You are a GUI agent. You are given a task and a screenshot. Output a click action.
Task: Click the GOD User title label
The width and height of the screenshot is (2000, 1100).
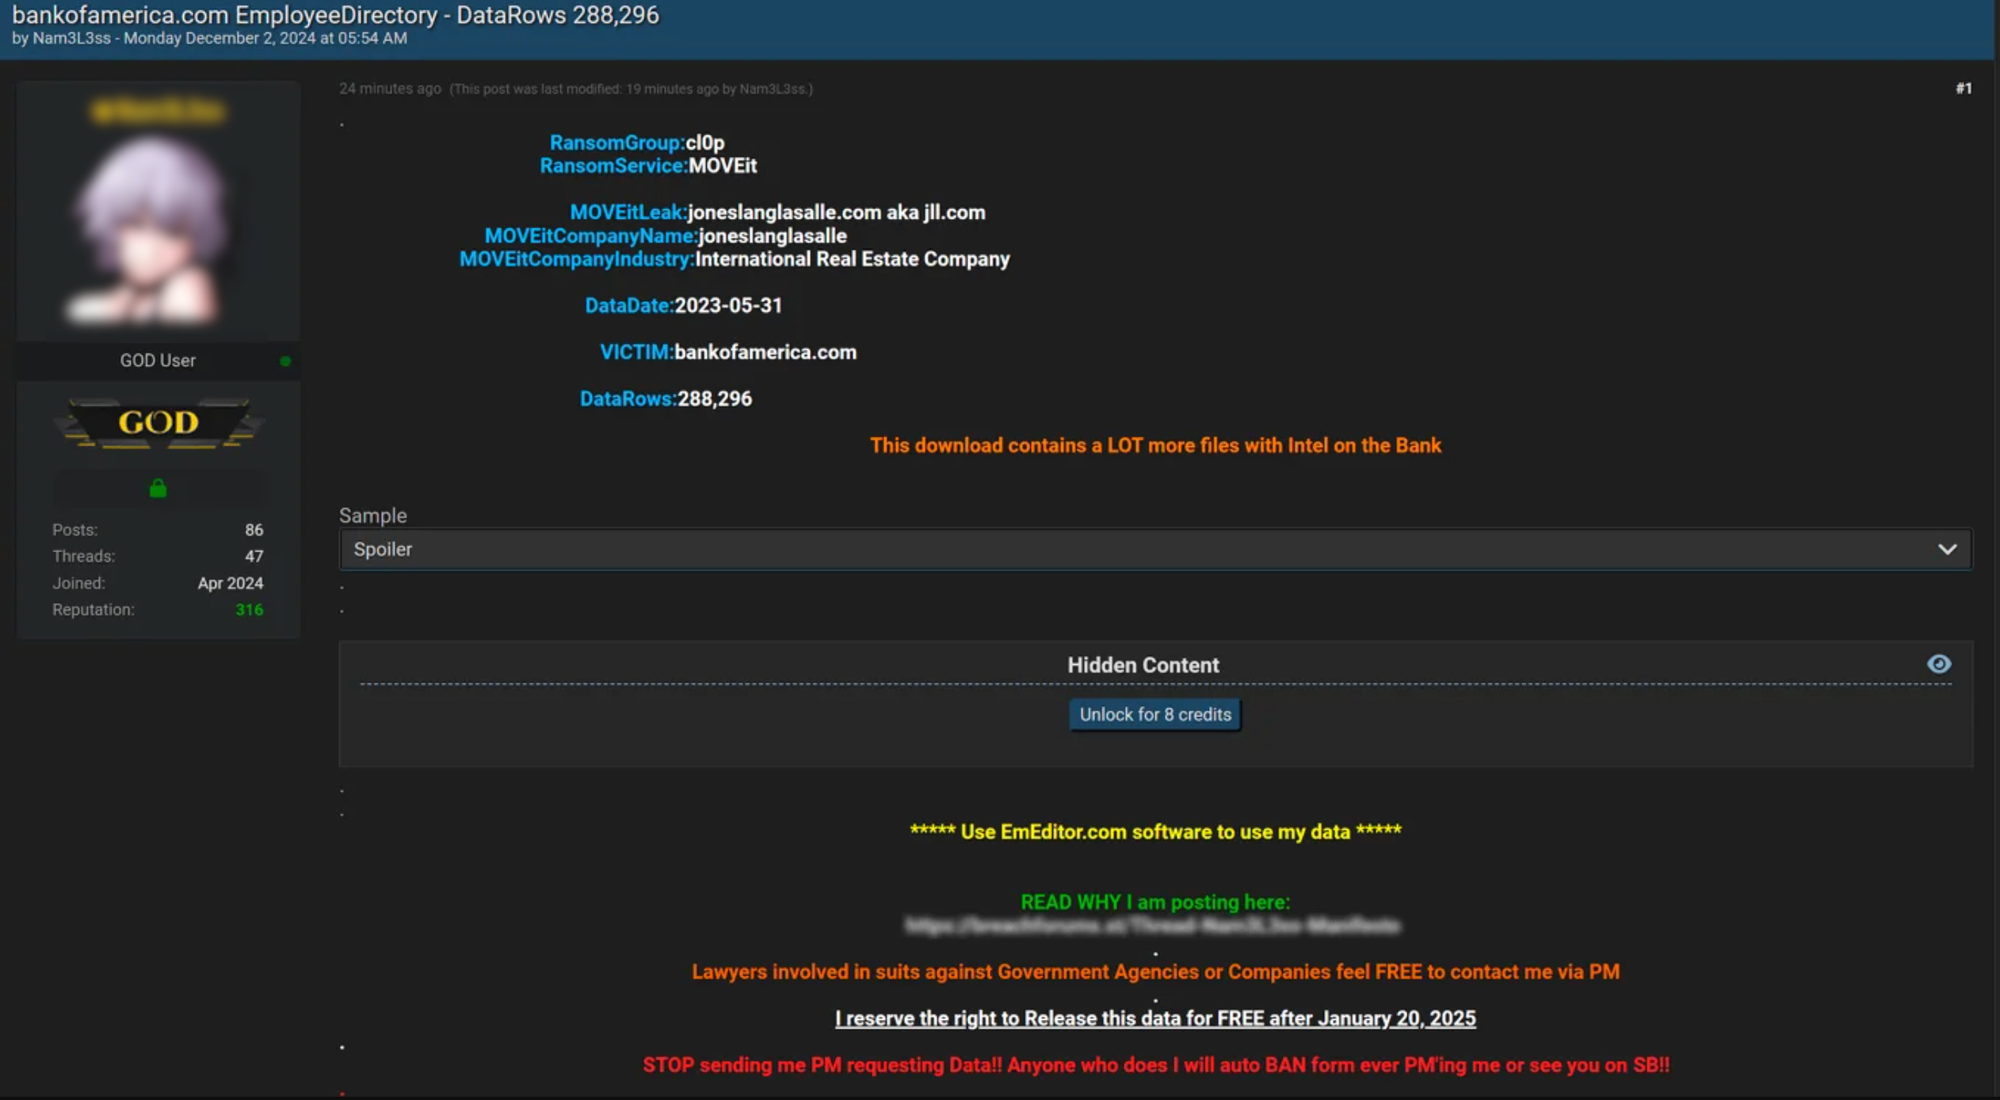click(x=158, y=361)
